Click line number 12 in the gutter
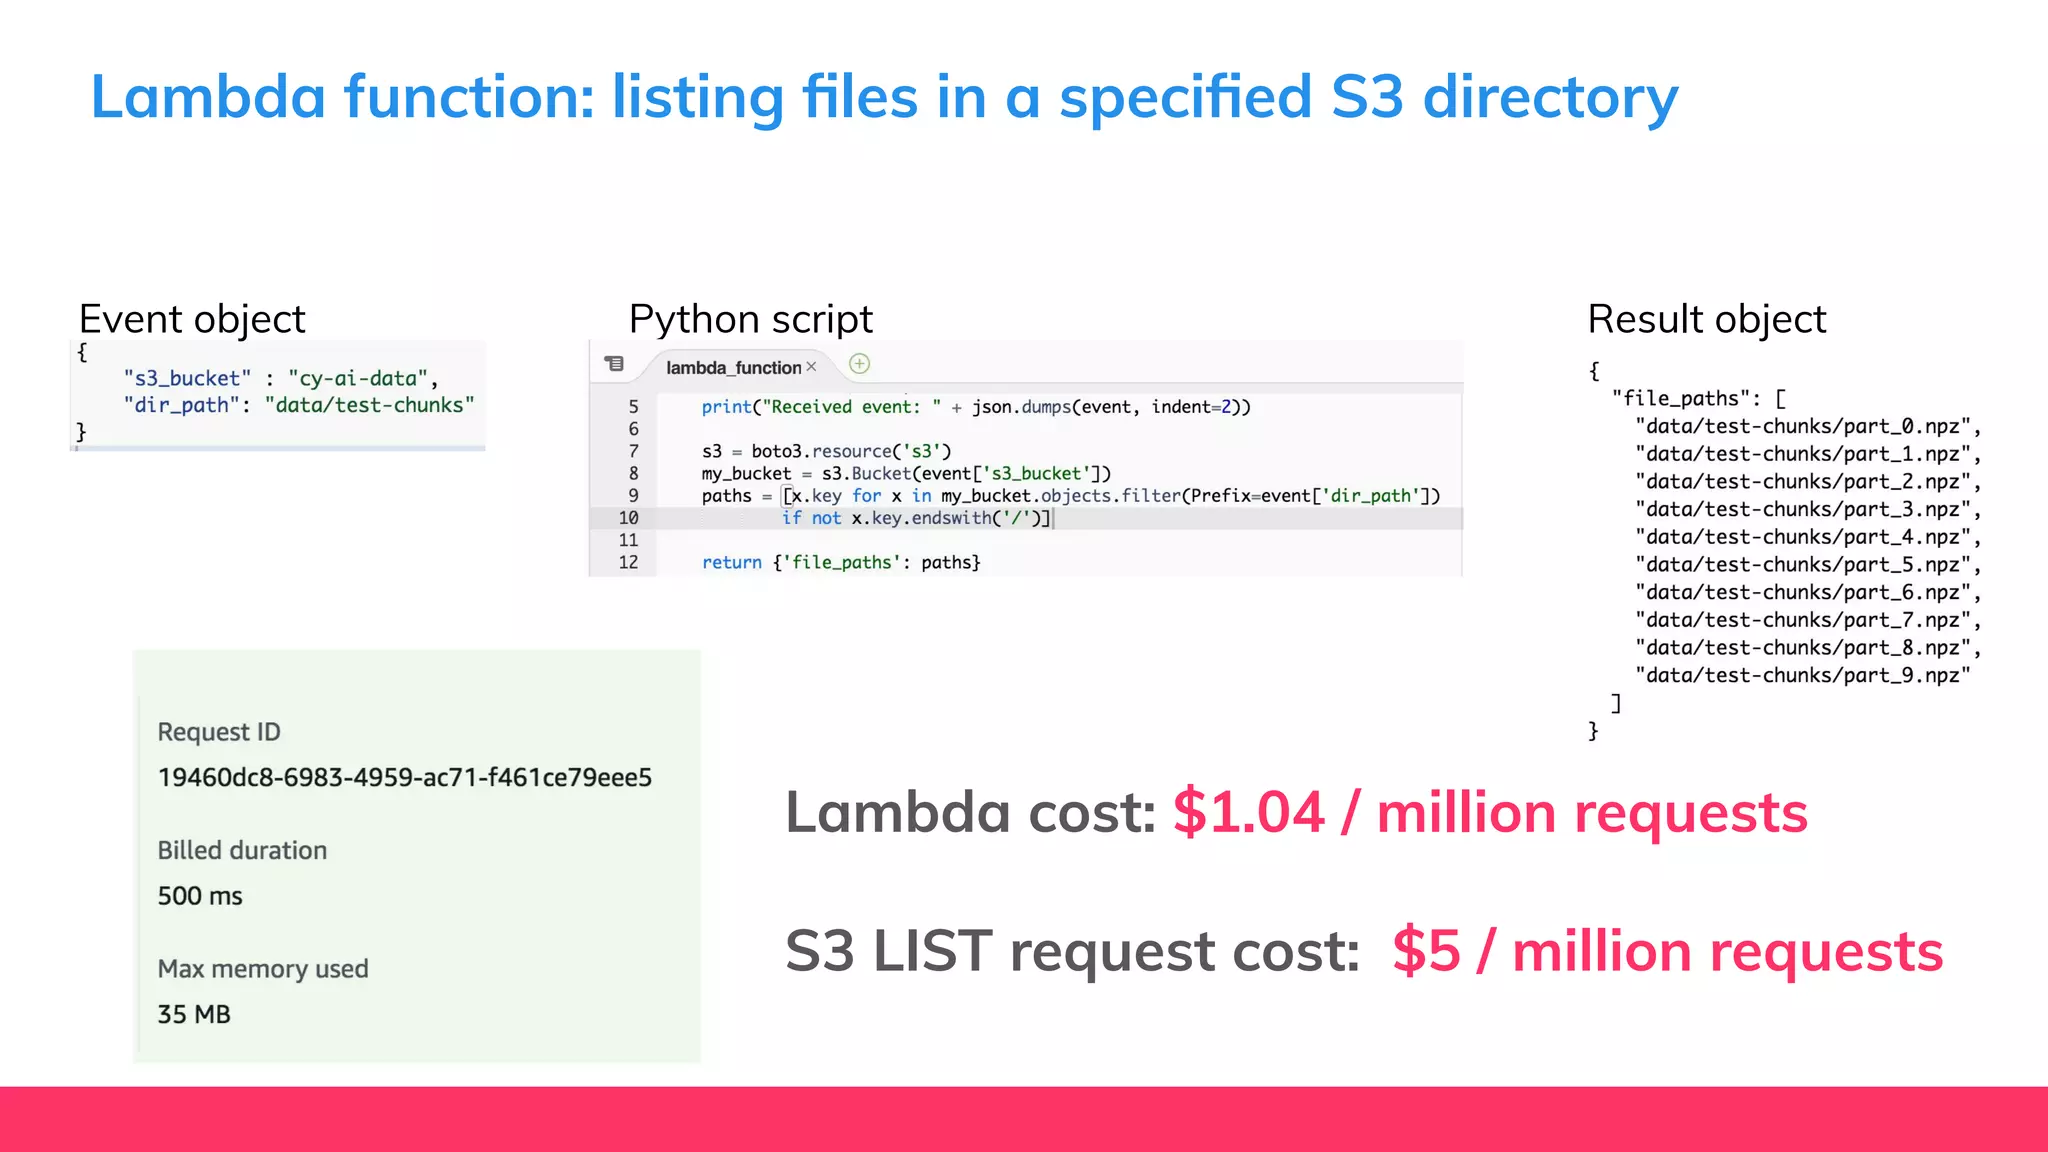2048x1152 pixels. (x=628, y=562)
